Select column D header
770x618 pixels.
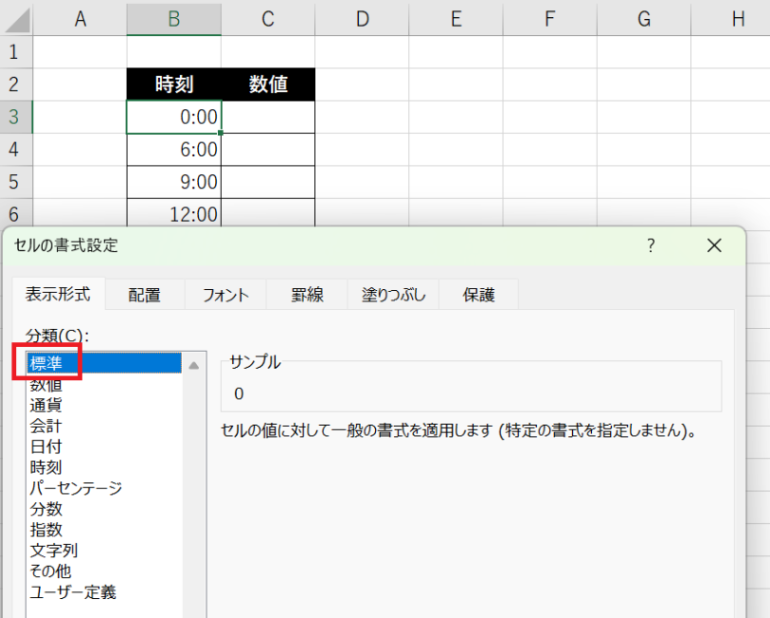(362, 19)
